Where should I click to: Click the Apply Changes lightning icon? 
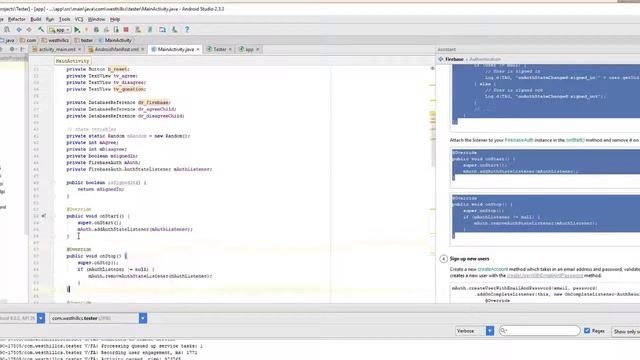pos(86,30)
